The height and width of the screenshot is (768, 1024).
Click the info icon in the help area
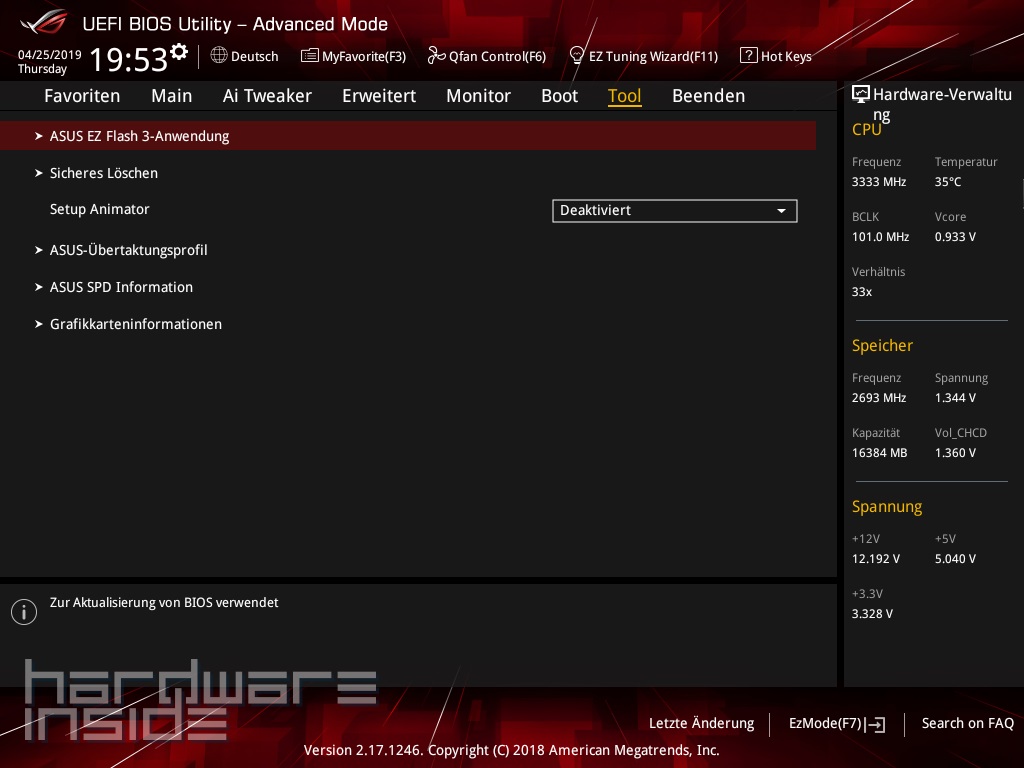click(x=24, y=612)
